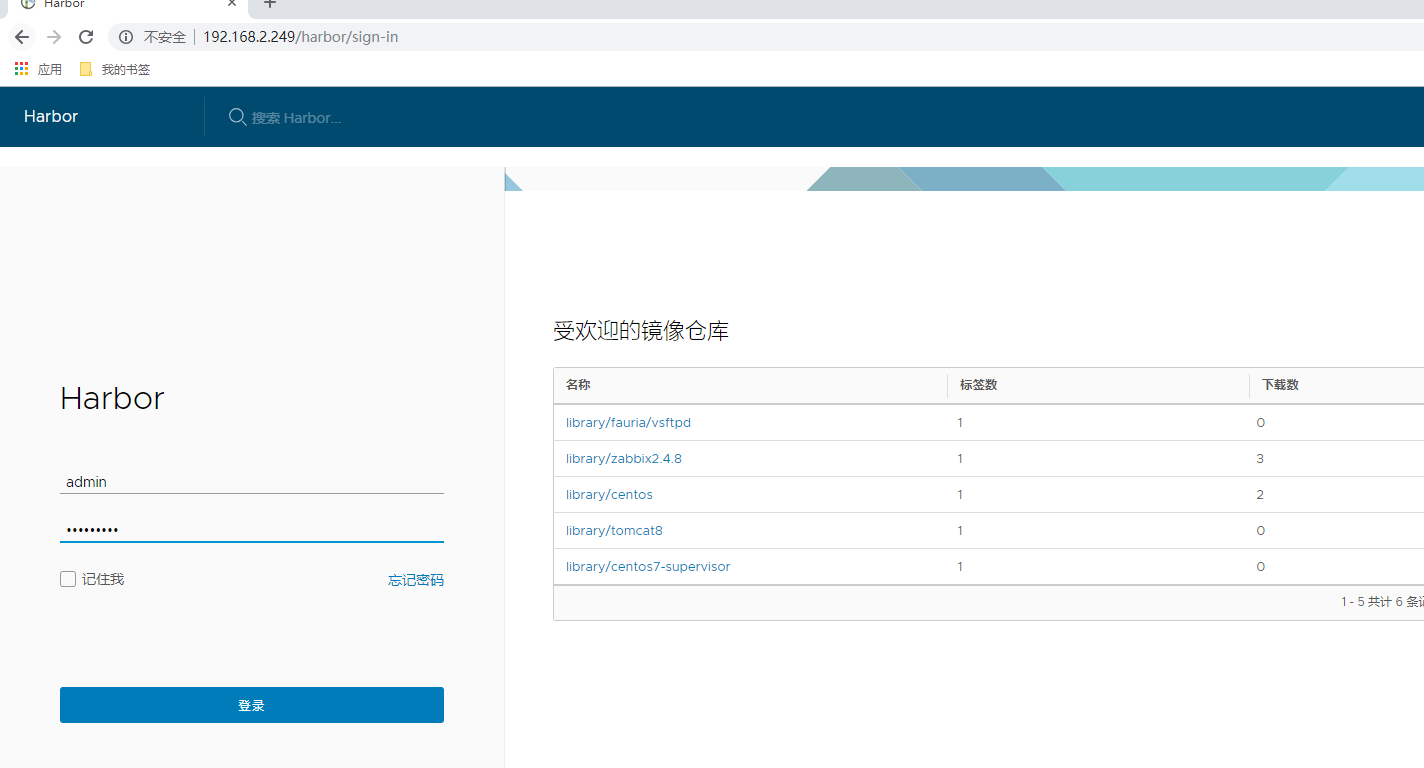Click download count 0 in centos7-supervisor row
Viewport: 1424px width, 768px height.
(x=1260, y=567)
